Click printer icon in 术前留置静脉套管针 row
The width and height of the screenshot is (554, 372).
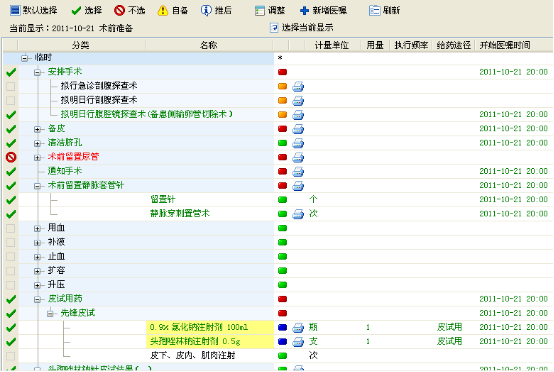(x=298, y=186)
